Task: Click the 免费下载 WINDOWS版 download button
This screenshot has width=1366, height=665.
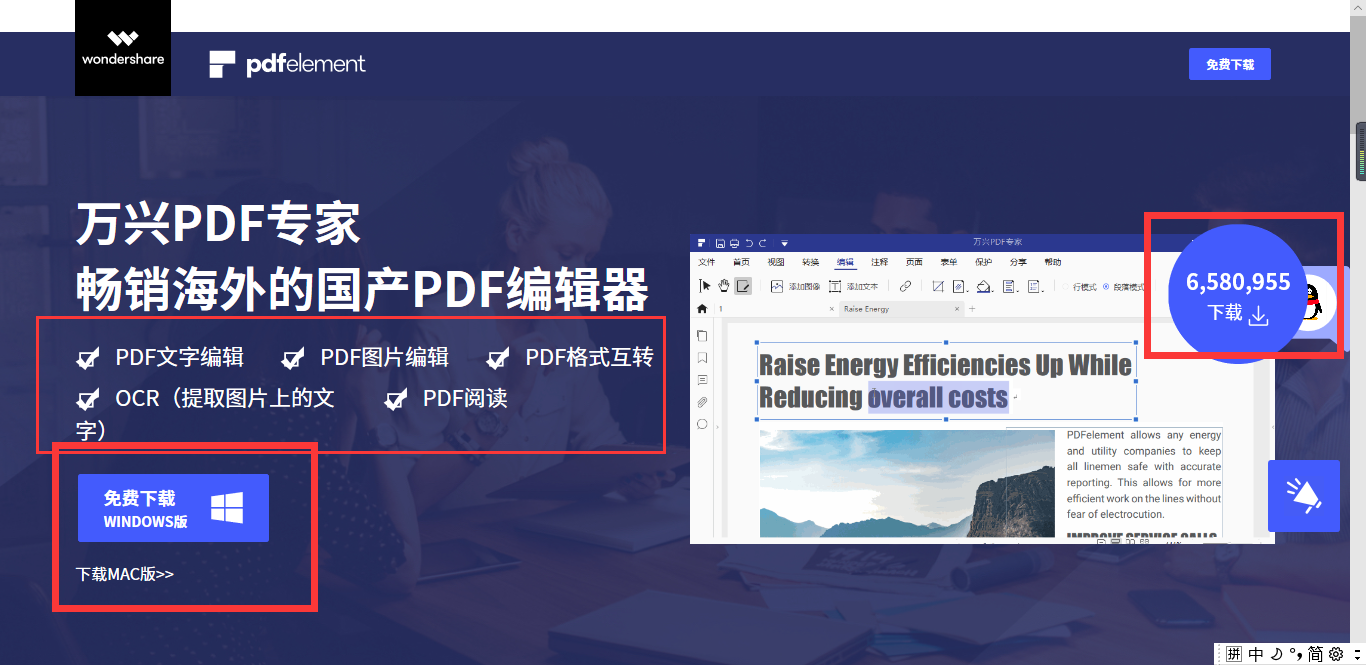Action: point(172,507)
